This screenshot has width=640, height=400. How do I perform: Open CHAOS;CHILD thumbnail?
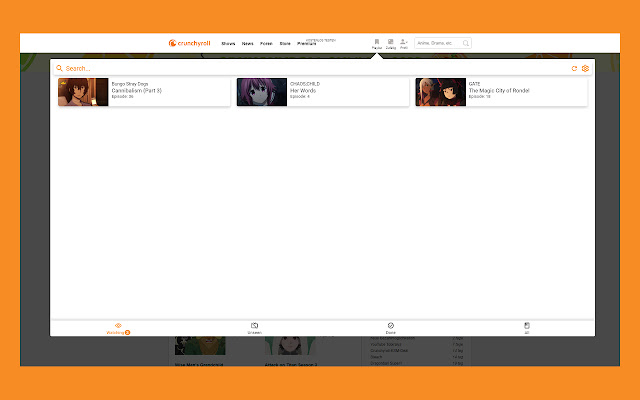pos(262,92)
